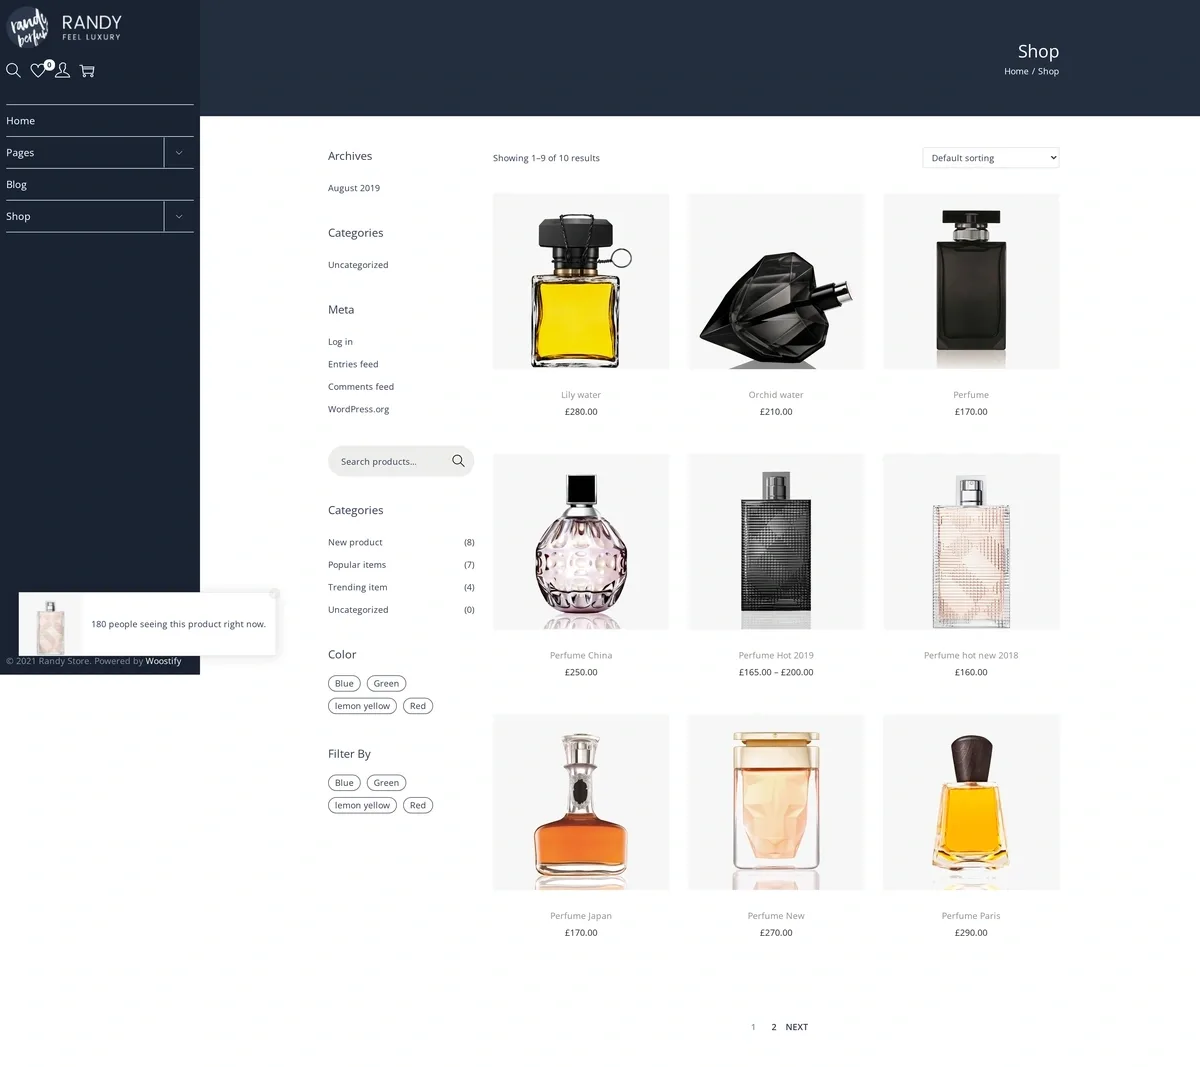The width and height of the screenshot is (1200, 1067).
Task: Submit product search with magnifier icon
Action: [458, 461]
